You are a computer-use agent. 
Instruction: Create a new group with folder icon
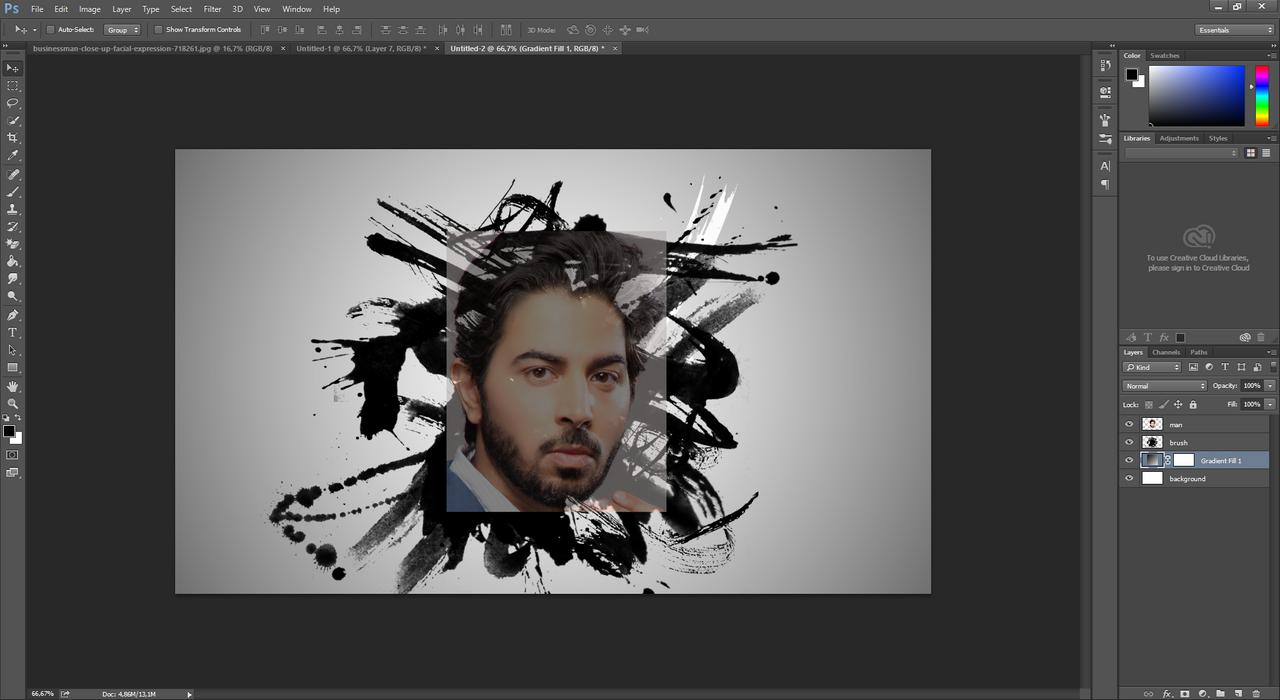click(x=1220, y=693)
